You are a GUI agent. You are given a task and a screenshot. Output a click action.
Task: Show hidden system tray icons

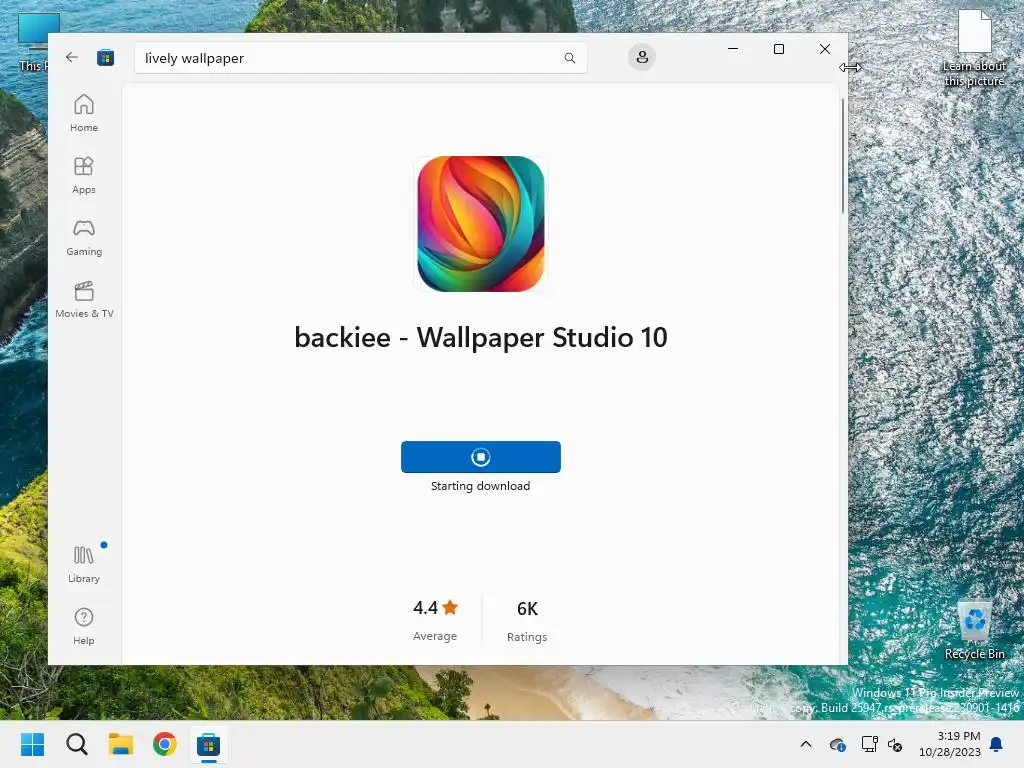806,744
